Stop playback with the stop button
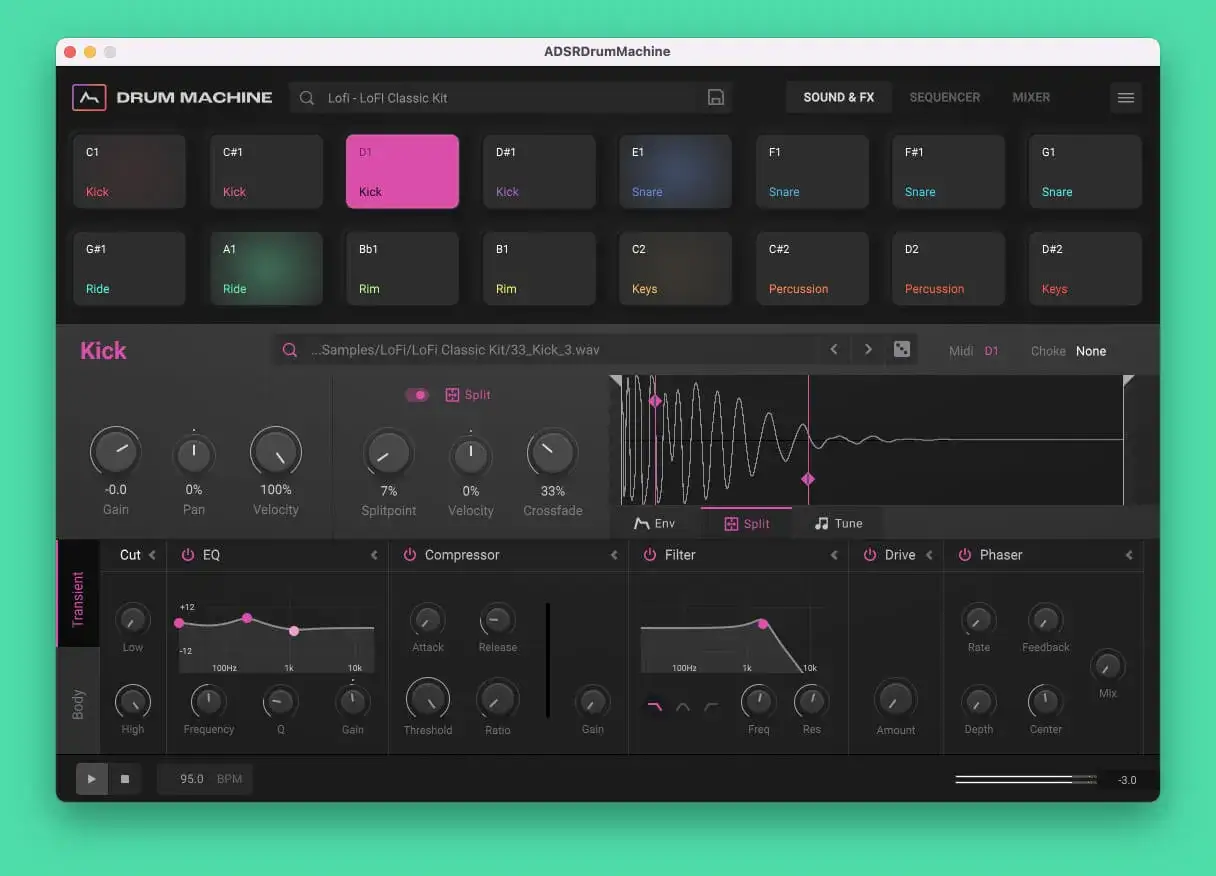 pyautogui.click(x=124, y=779)
